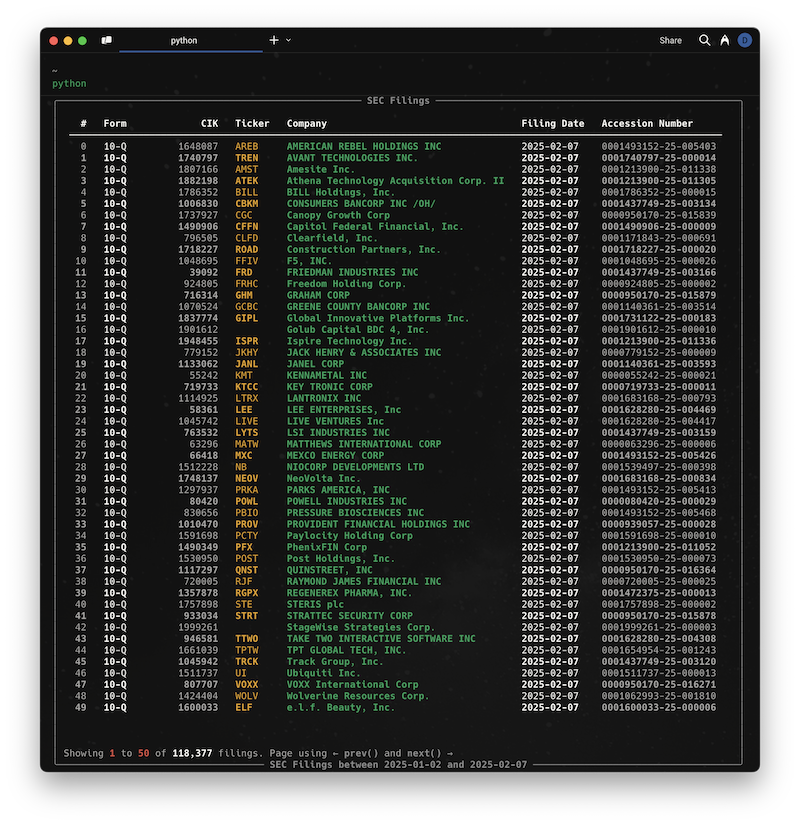Select STERIS plc company name

(x=315, y=604)
